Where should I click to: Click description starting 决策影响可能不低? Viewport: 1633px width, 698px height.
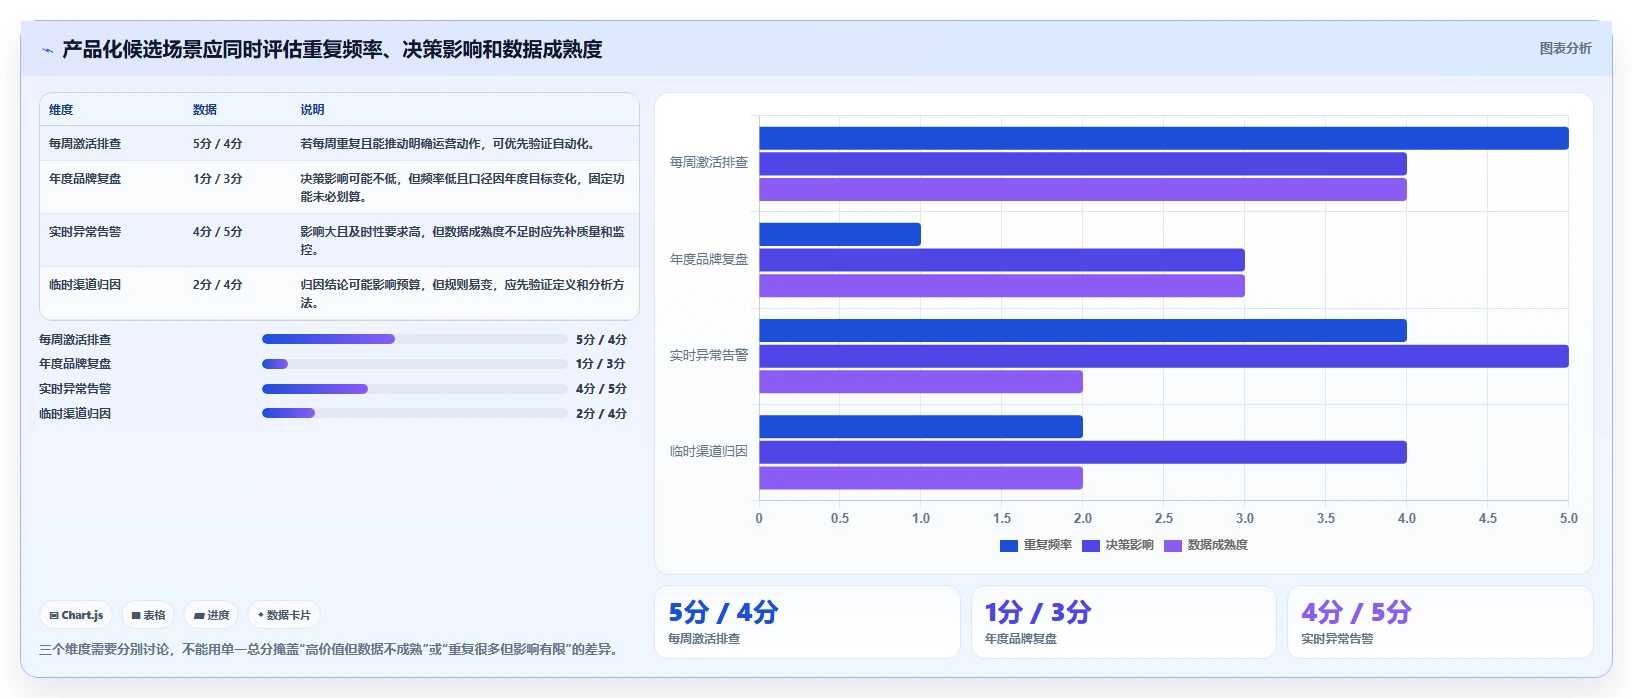(462, 188)
